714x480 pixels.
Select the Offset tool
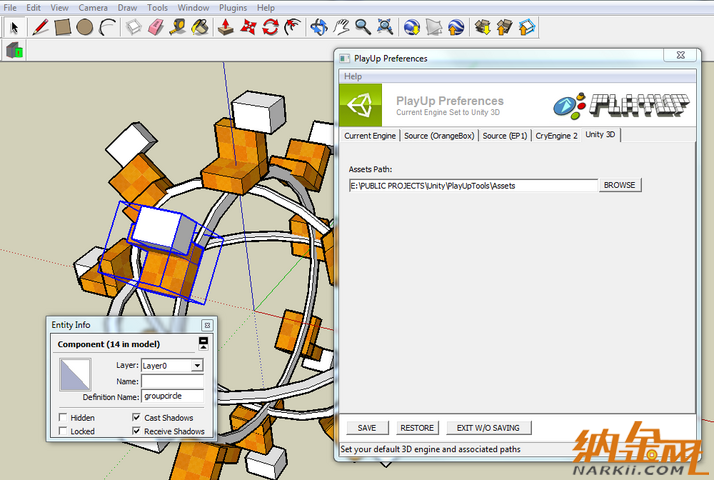pos(293,27)
